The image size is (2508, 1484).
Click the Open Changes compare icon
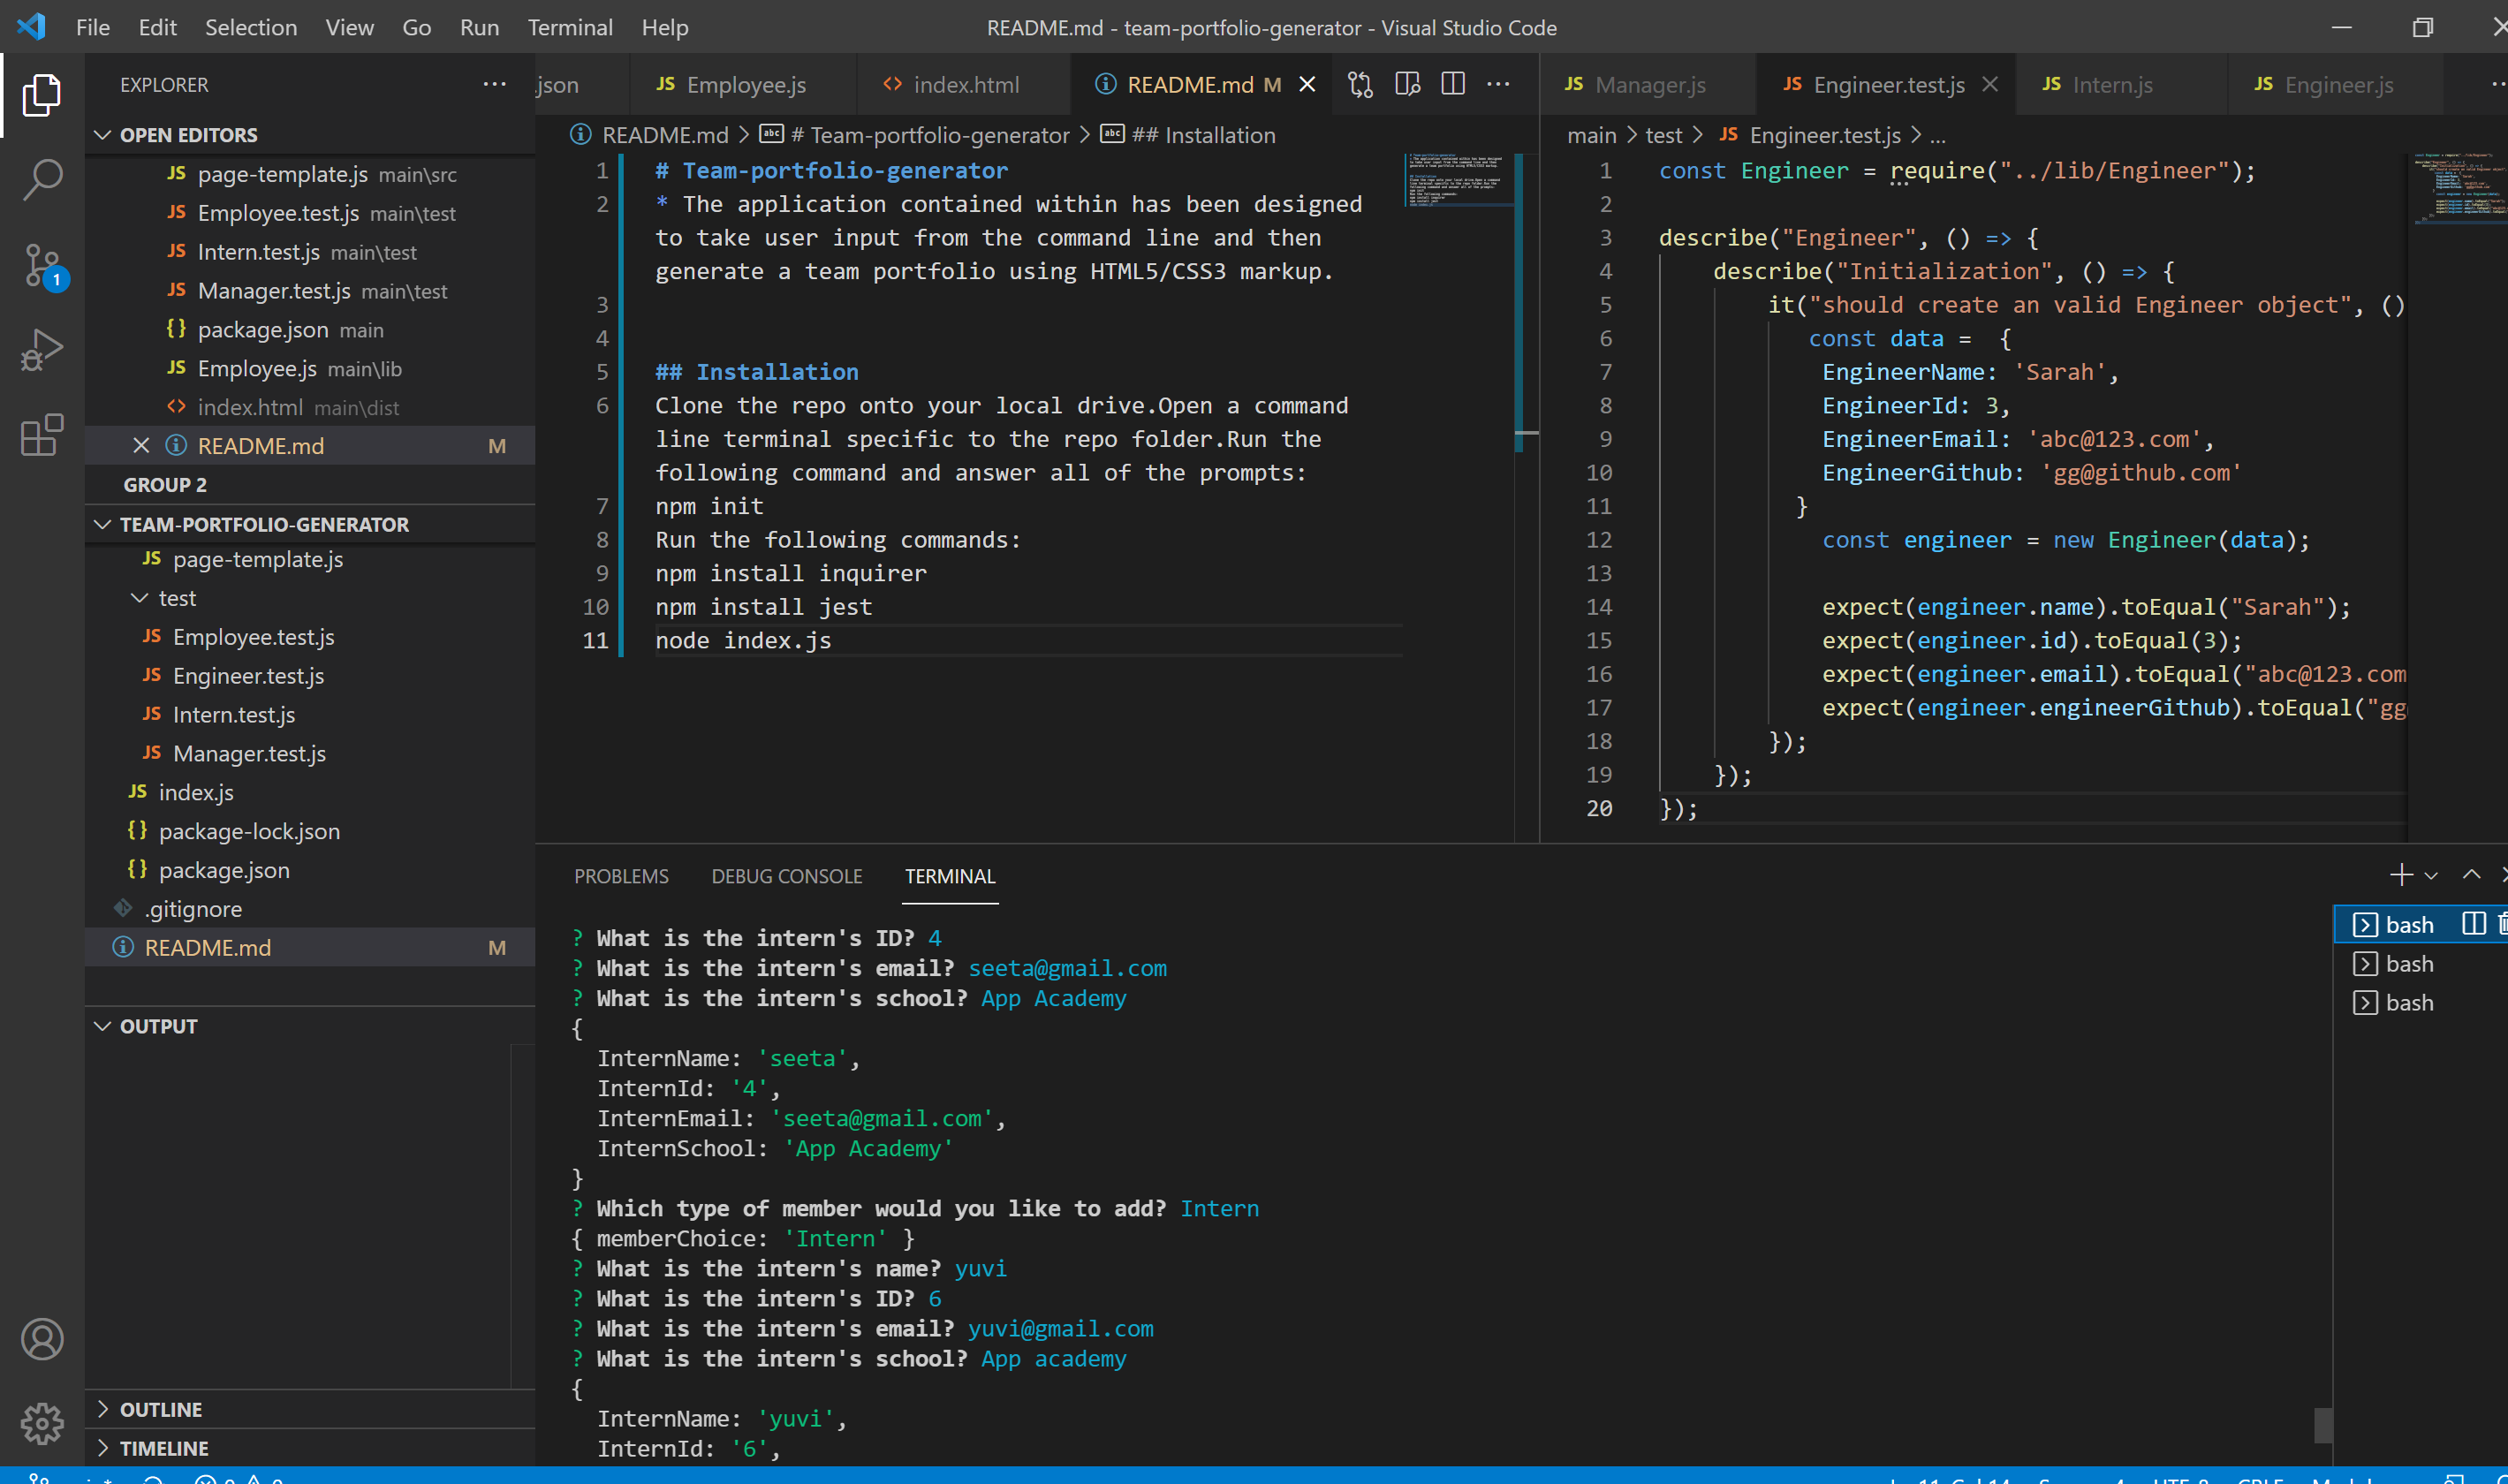1360,85
